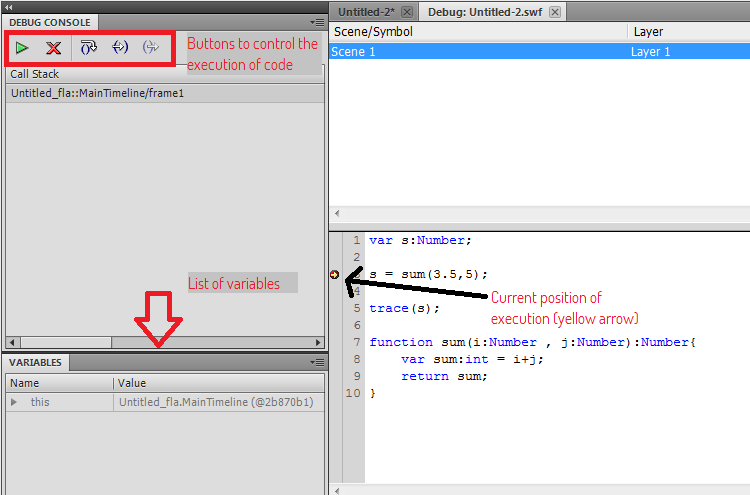This screenshot has height=495, width=750.
Task: Click line number 10 in gutter
Action: [x=353, y=393]
